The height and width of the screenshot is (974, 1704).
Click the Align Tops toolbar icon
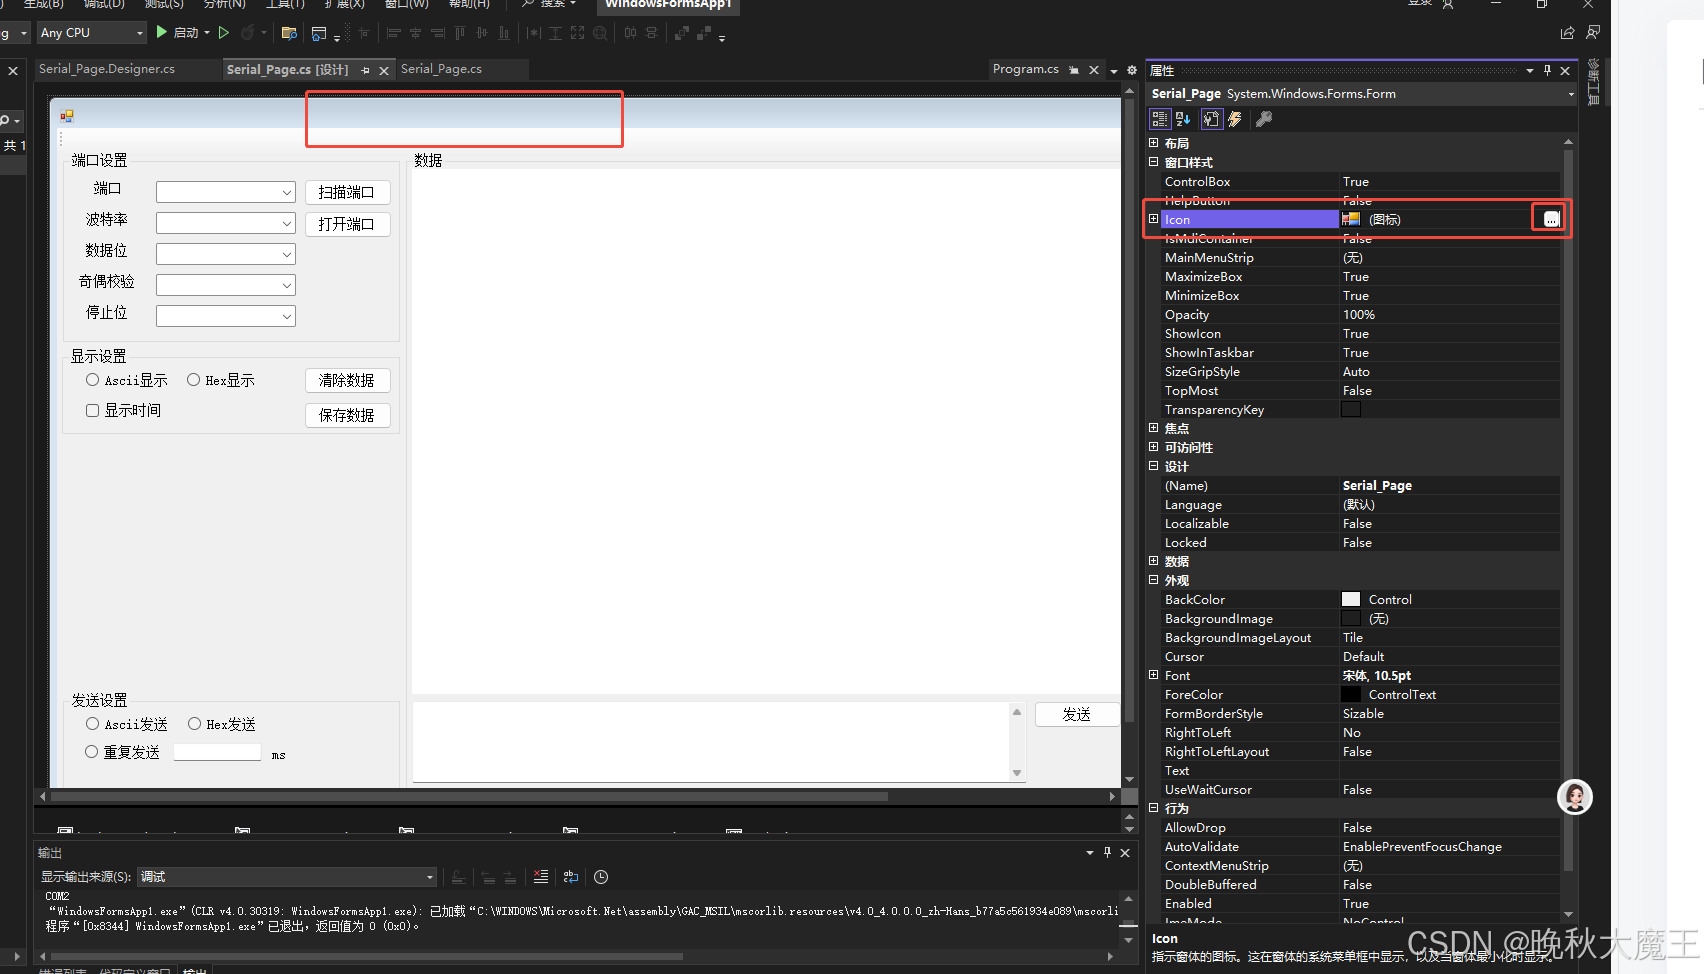[x=460, y=33]
